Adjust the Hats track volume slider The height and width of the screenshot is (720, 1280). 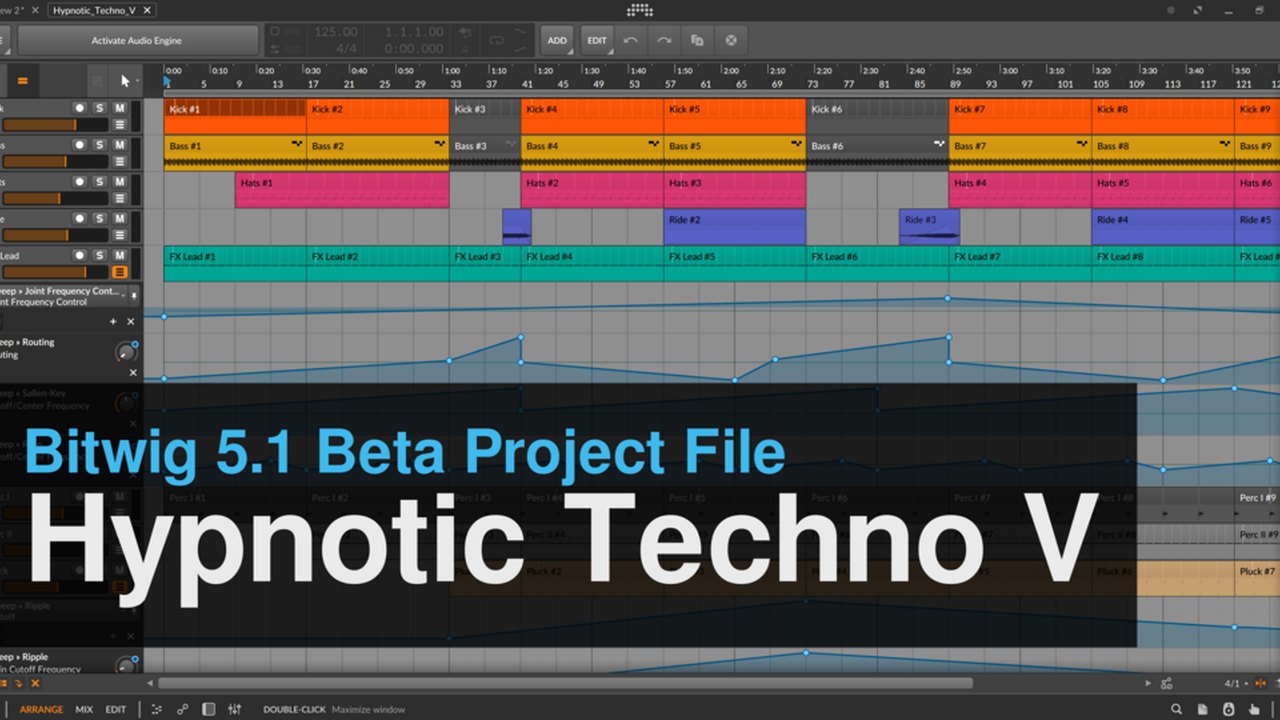point(55,198)
